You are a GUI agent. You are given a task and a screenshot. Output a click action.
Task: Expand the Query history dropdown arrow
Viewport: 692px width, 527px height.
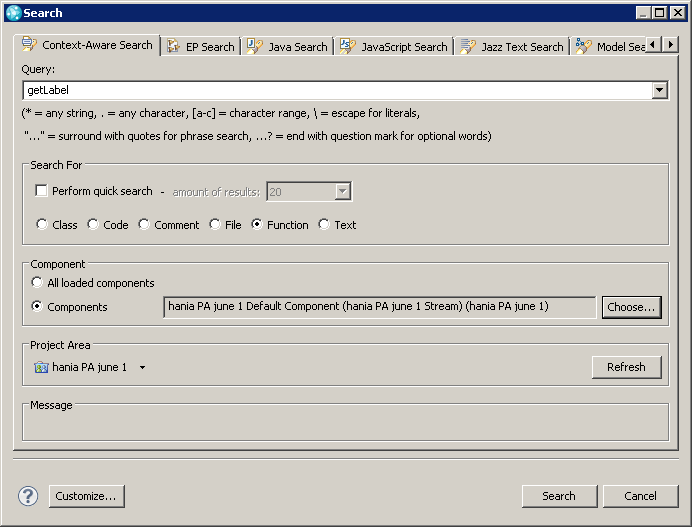[659, 90]
